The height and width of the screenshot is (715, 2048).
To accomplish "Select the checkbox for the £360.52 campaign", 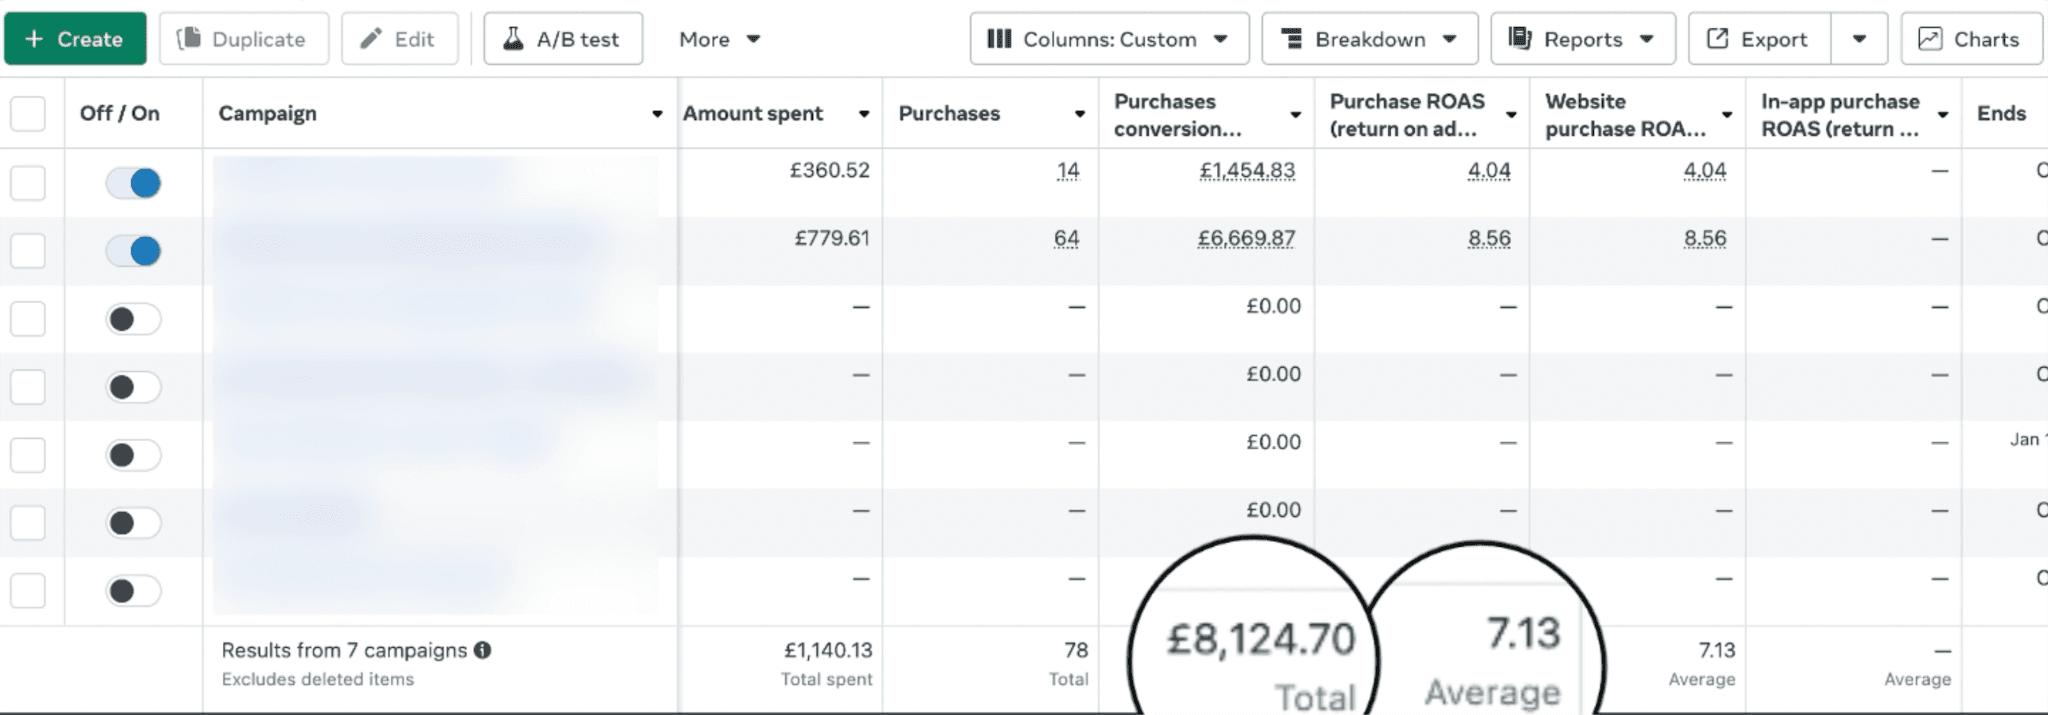I will coord(28,183).
